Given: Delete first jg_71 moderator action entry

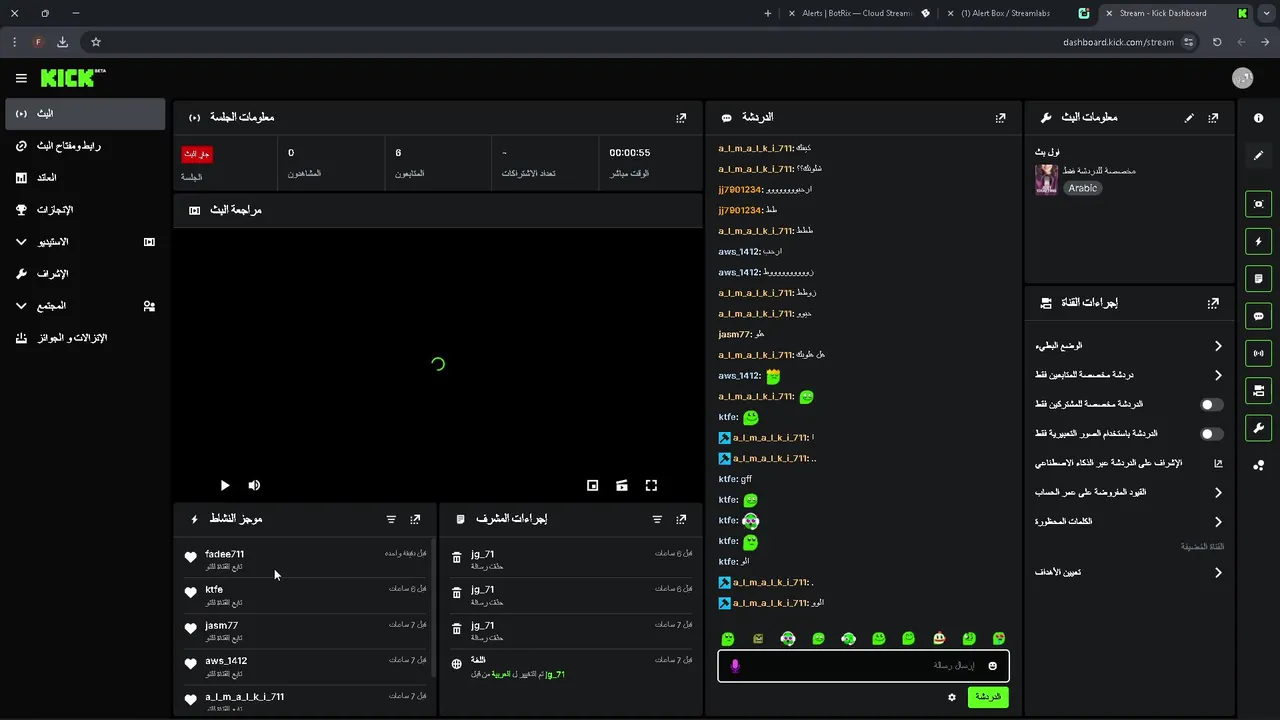Looking at the screenshot, I should (457, 558).
